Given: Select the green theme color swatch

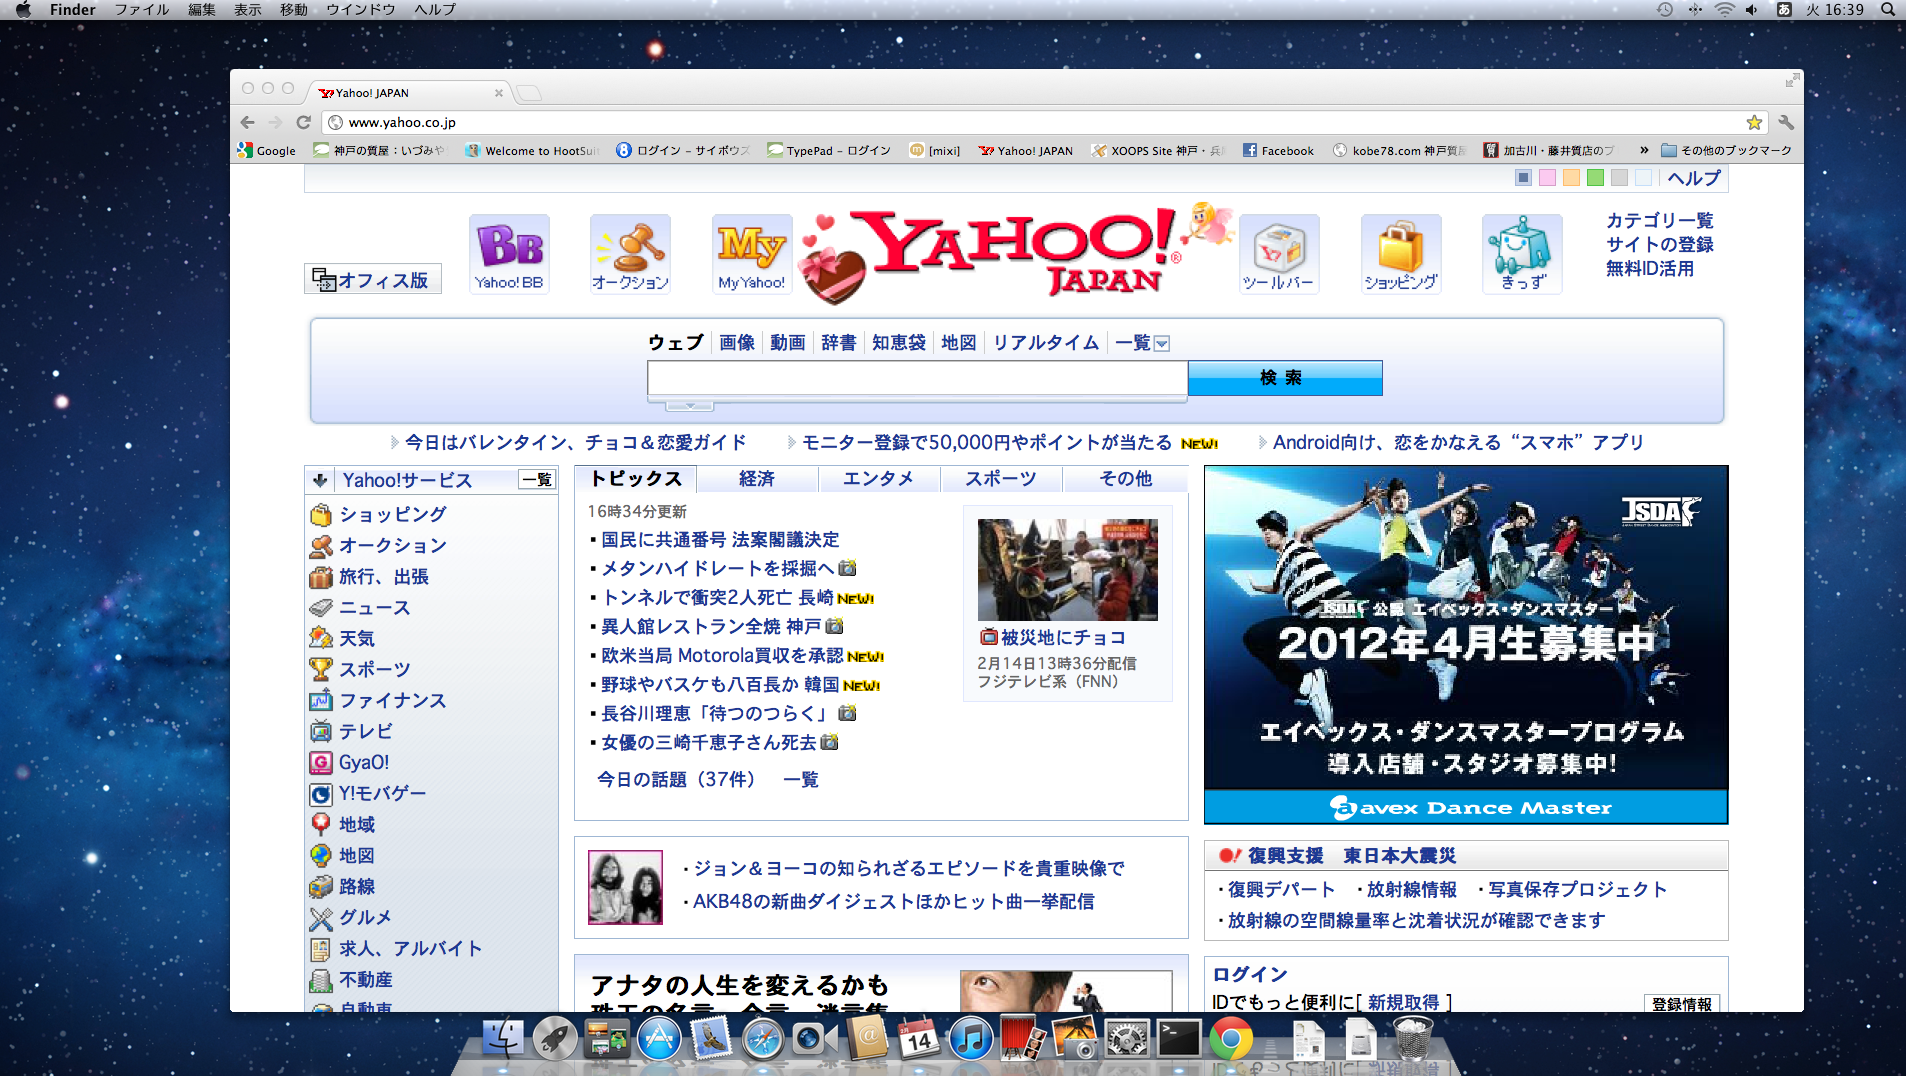Looking at the screenshot, I should click(1595, 178).
